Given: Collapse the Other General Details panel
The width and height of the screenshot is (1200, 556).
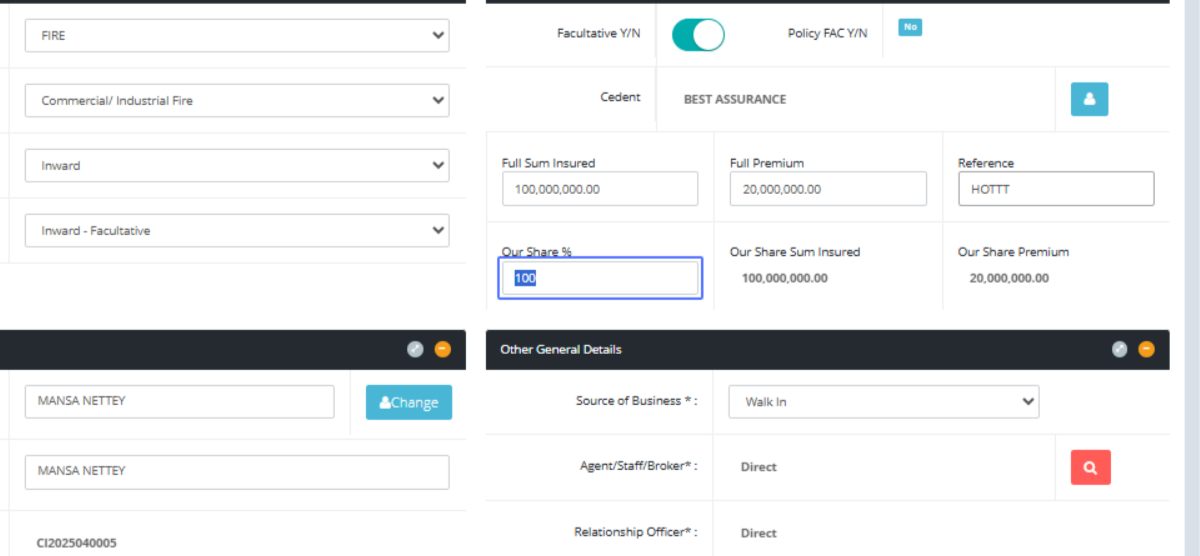Looking at the screenshot, I should 1146,349.
